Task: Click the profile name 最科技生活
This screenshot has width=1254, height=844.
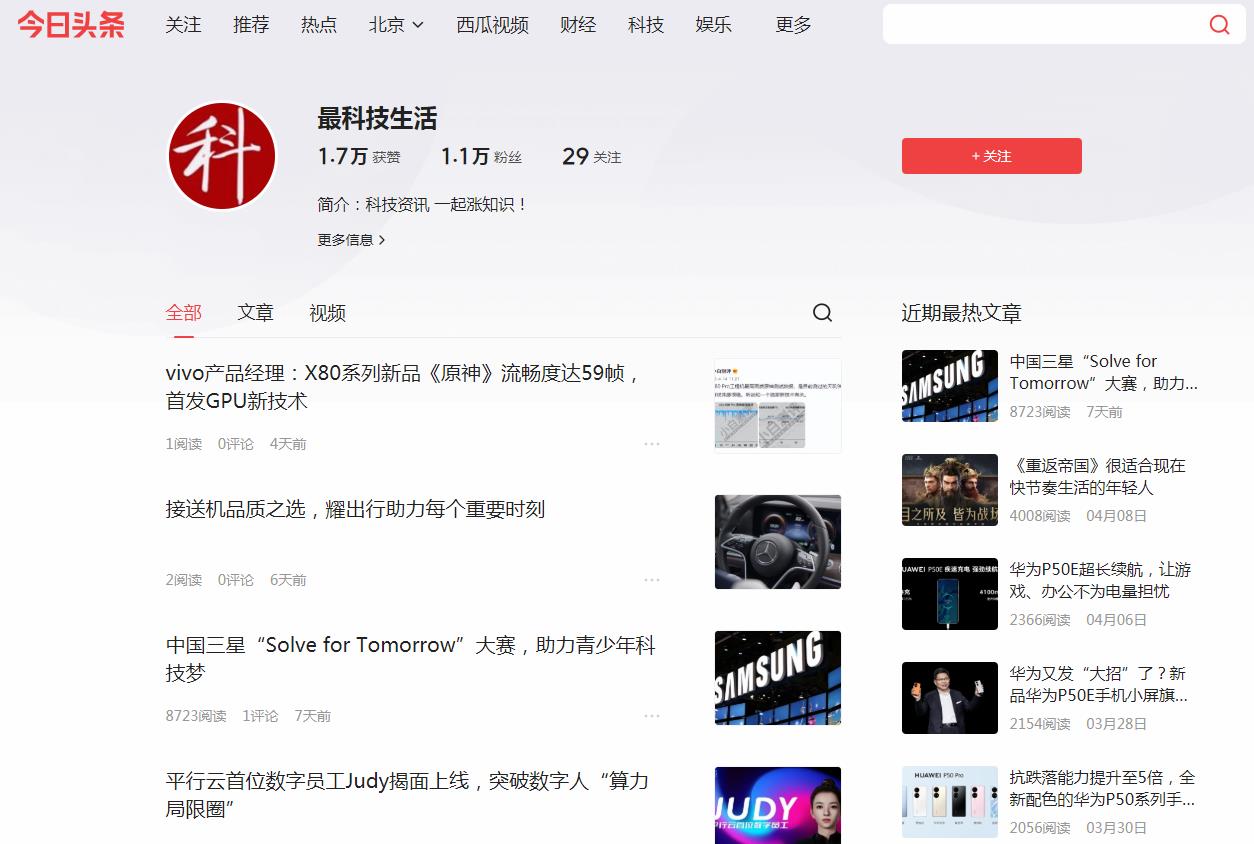Action: point(377,119)
